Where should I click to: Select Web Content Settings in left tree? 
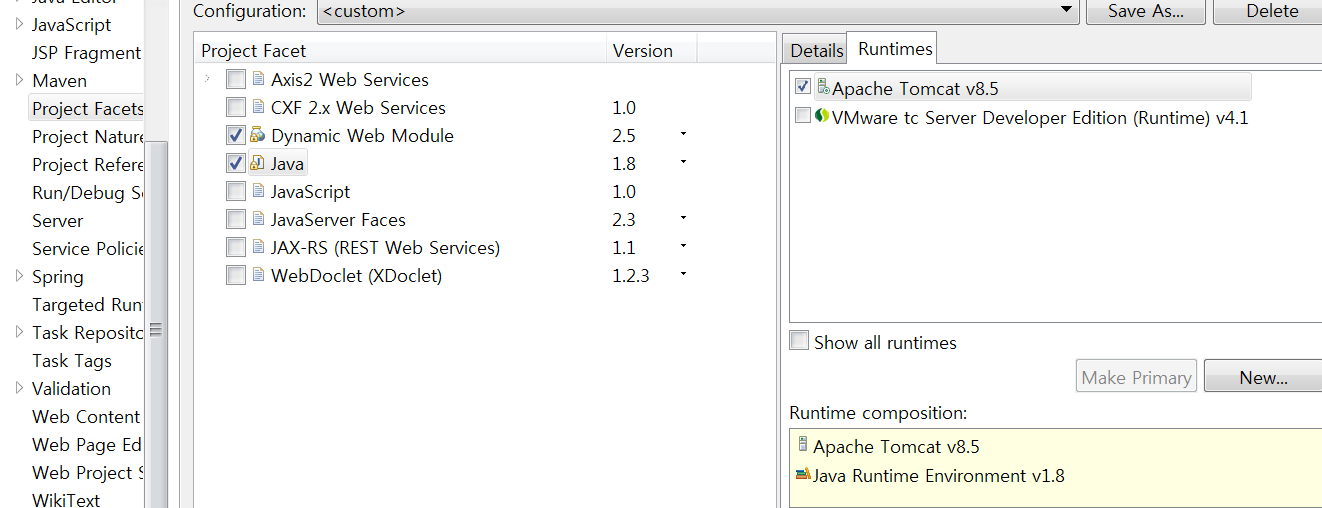[86, 416]
